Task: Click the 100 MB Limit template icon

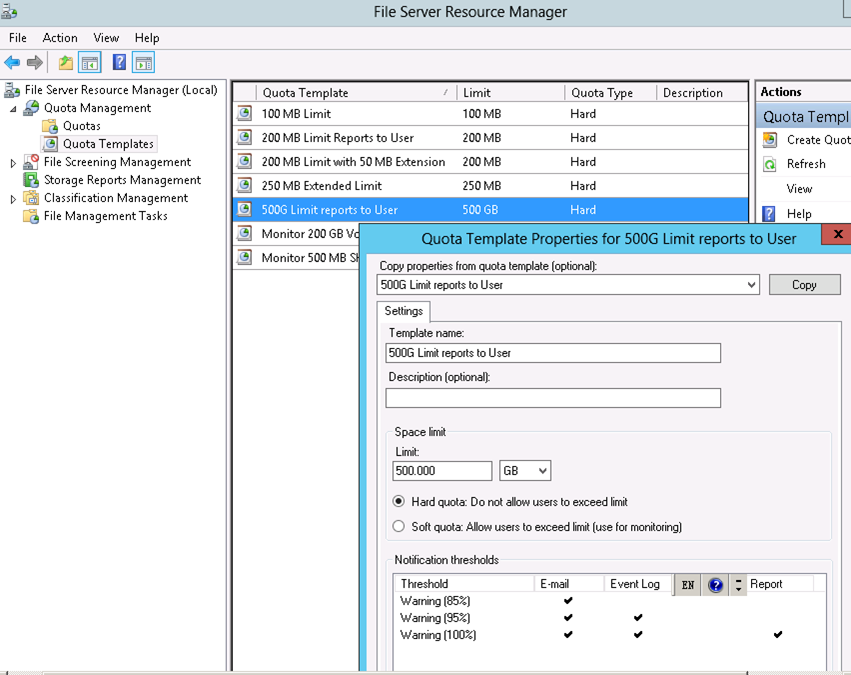Action: tap(245, 113)
